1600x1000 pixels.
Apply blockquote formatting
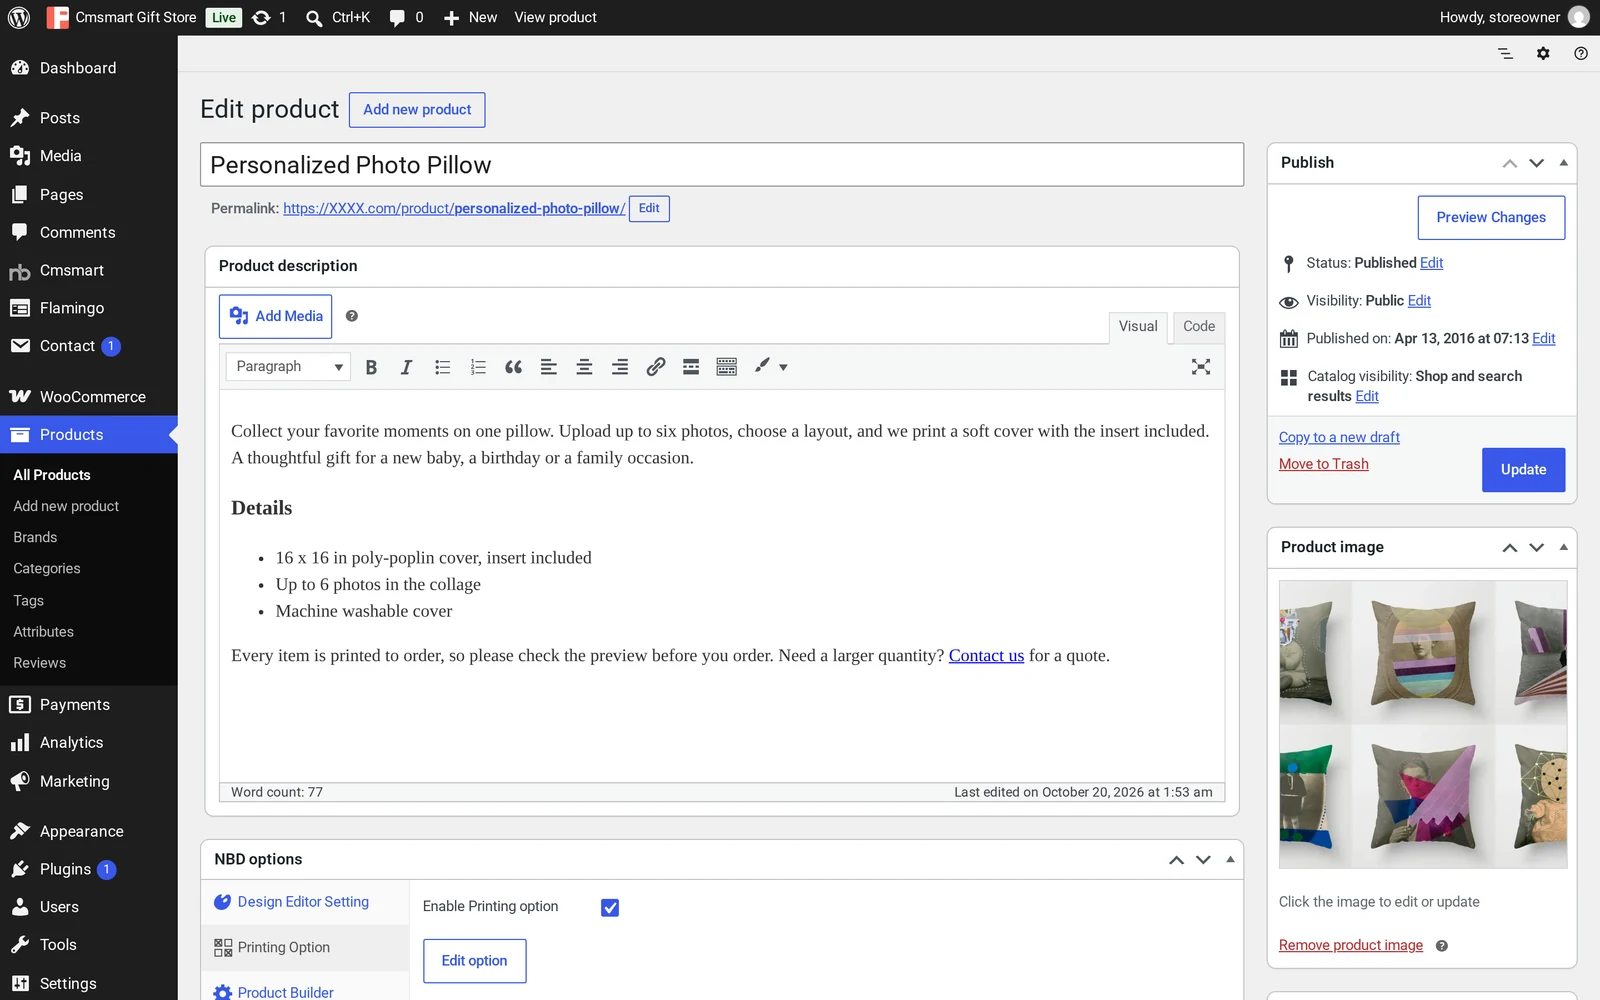[513, 367]
